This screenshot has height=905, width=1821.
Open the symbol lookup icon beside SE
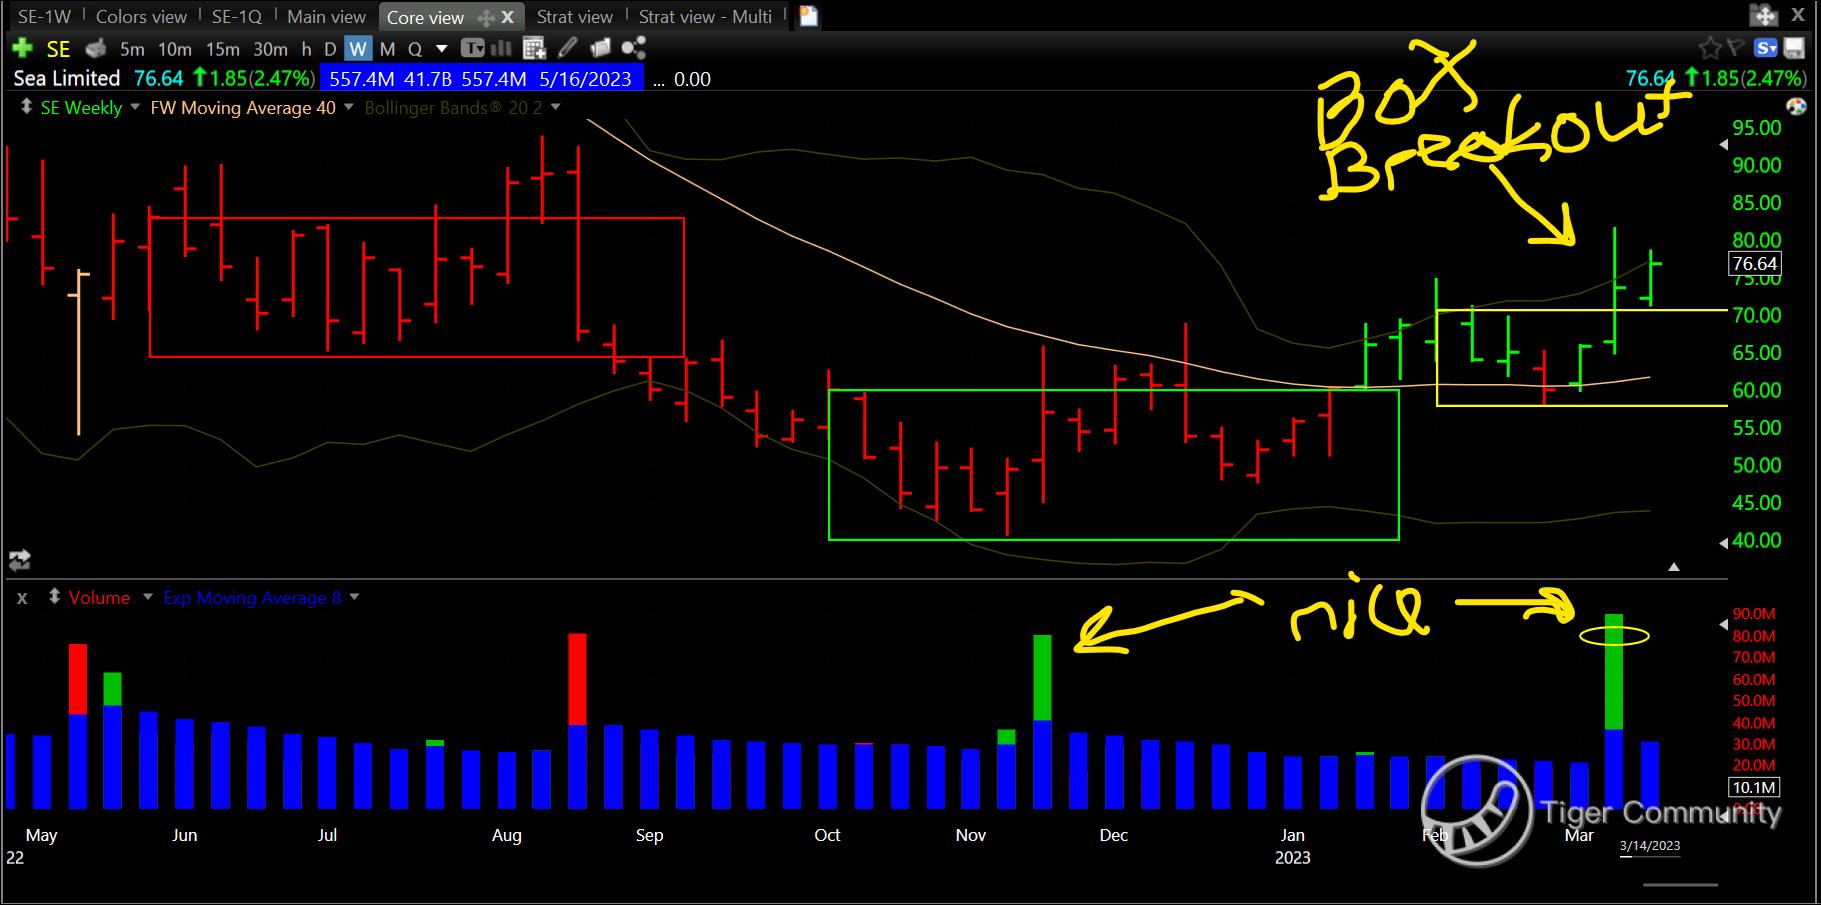point(96,48)
